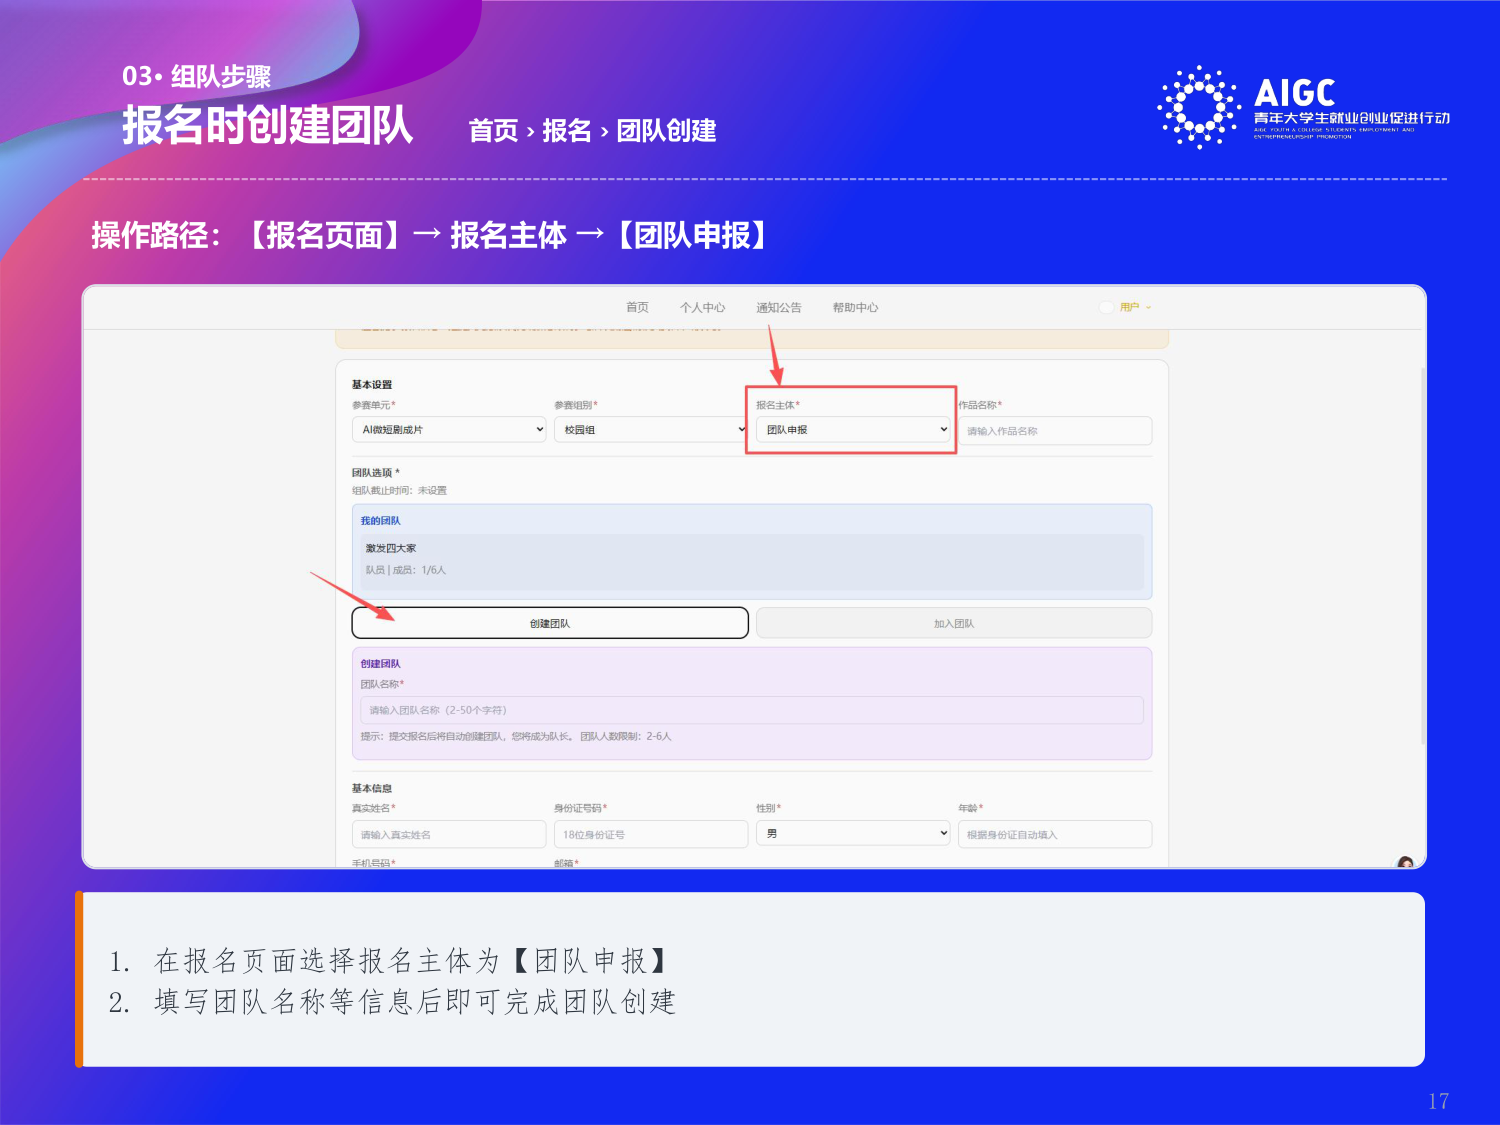Open the 参赛组别 dropdown showing 校园组
This screenshot has width=1500, height=1125.
click(x=650, y=430)
